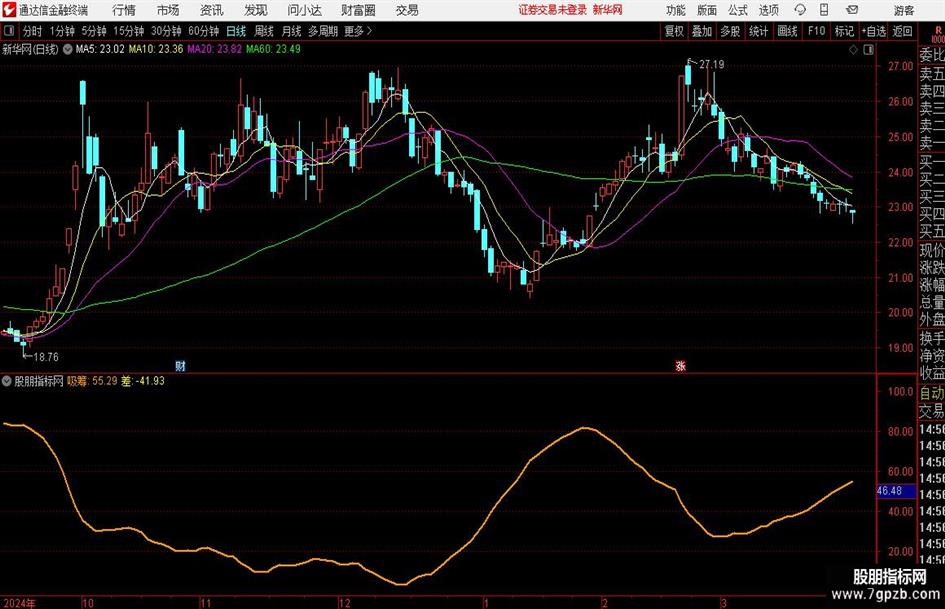Switch to 30分钟 period
The width and height of the screenshot is (945, 609).
point(166,31)
